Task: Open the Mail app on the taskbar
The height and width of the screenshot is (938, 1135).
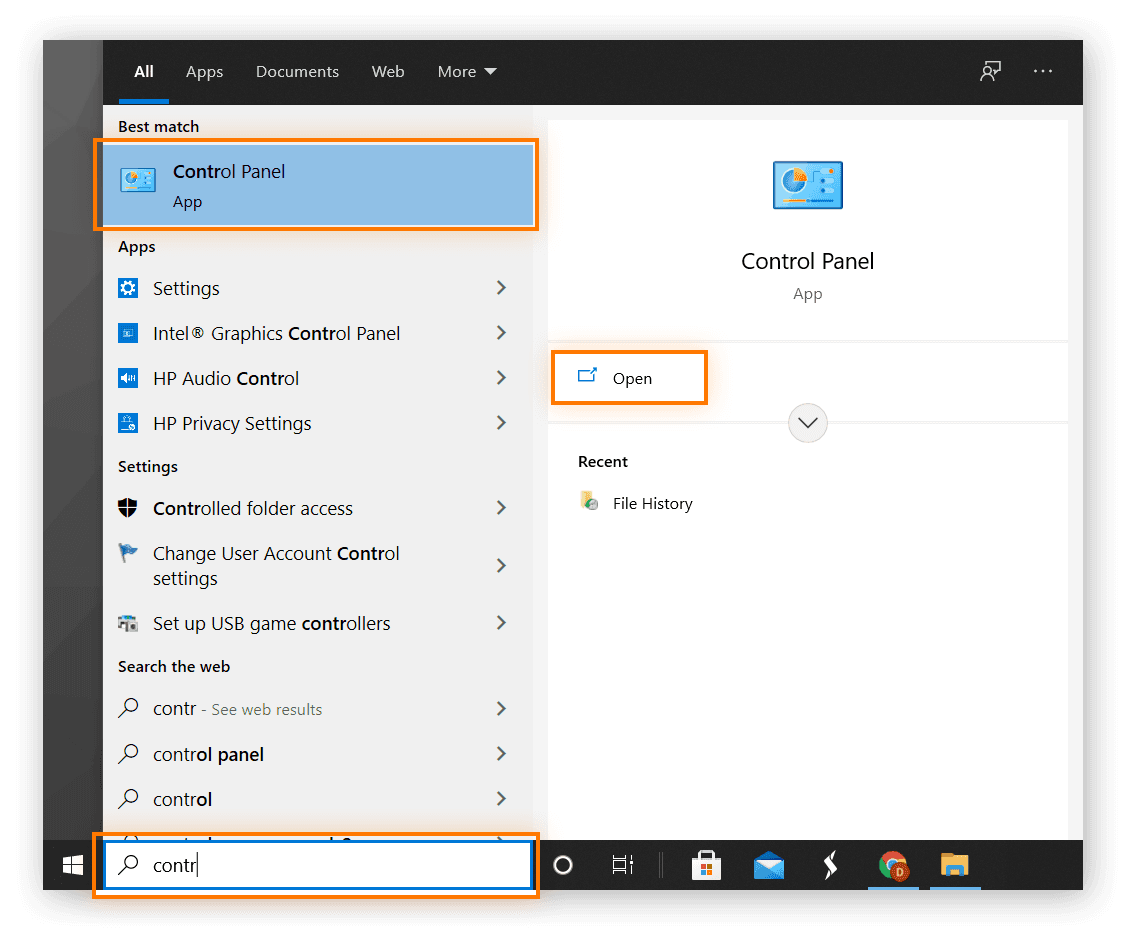Action: coord(769,865)
